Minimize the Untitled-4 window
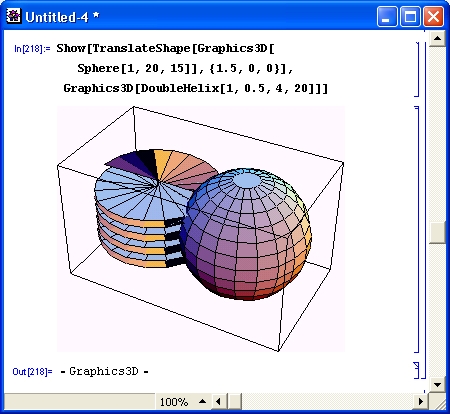 (387, 16)
